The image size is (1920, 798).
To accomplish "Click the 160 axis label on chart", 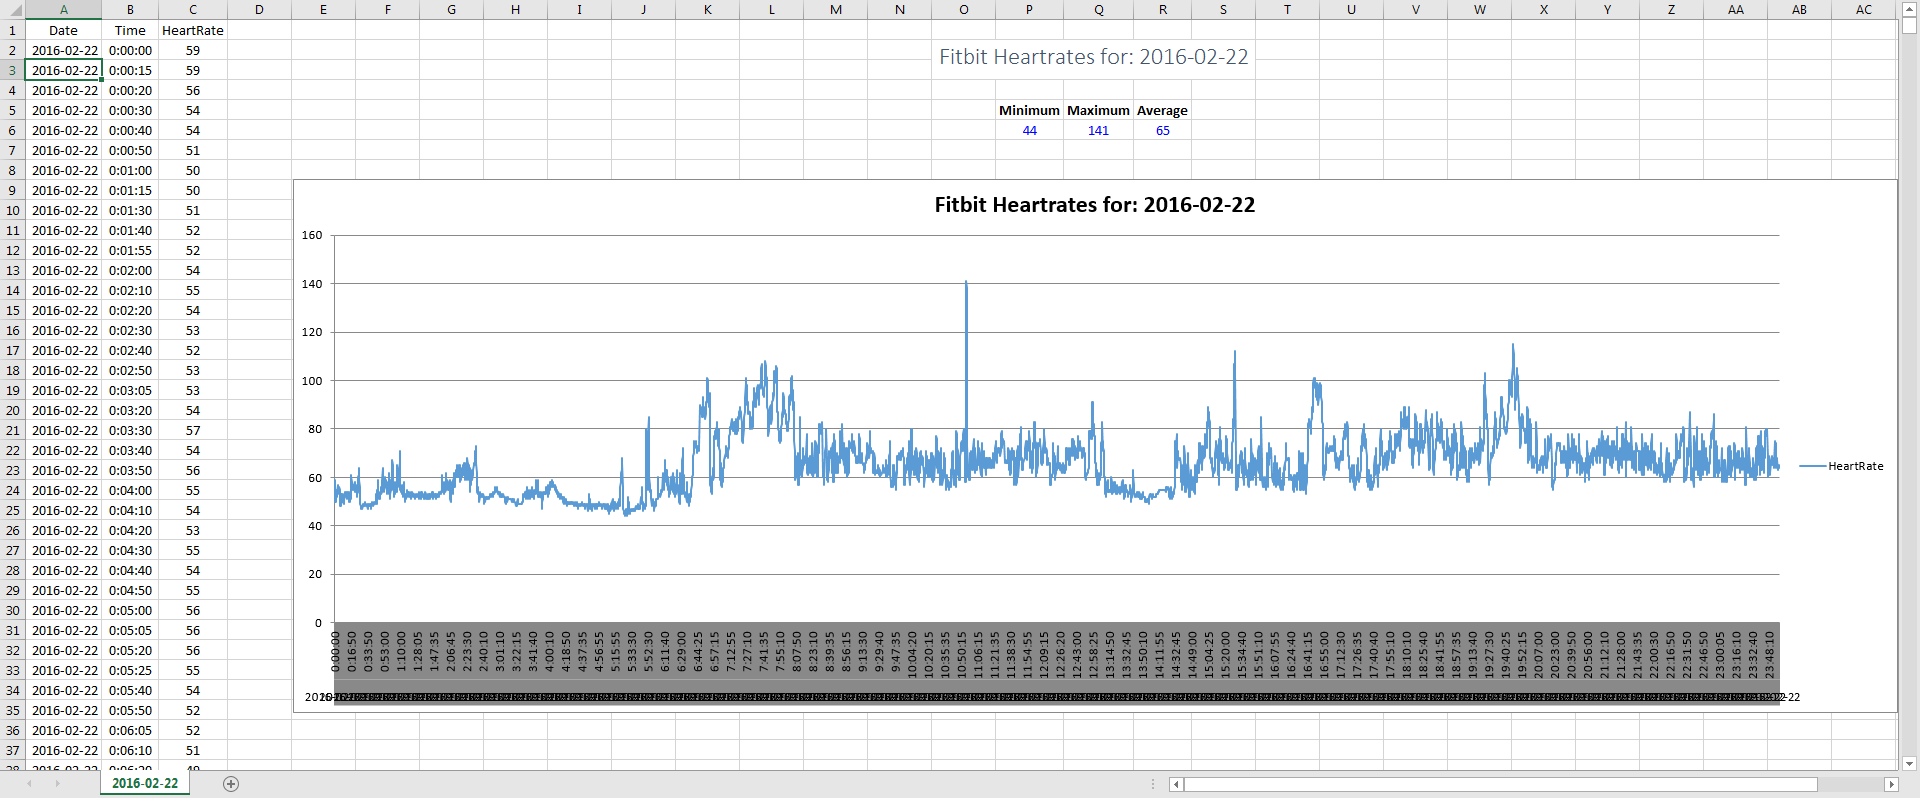I will coord(312,236).
